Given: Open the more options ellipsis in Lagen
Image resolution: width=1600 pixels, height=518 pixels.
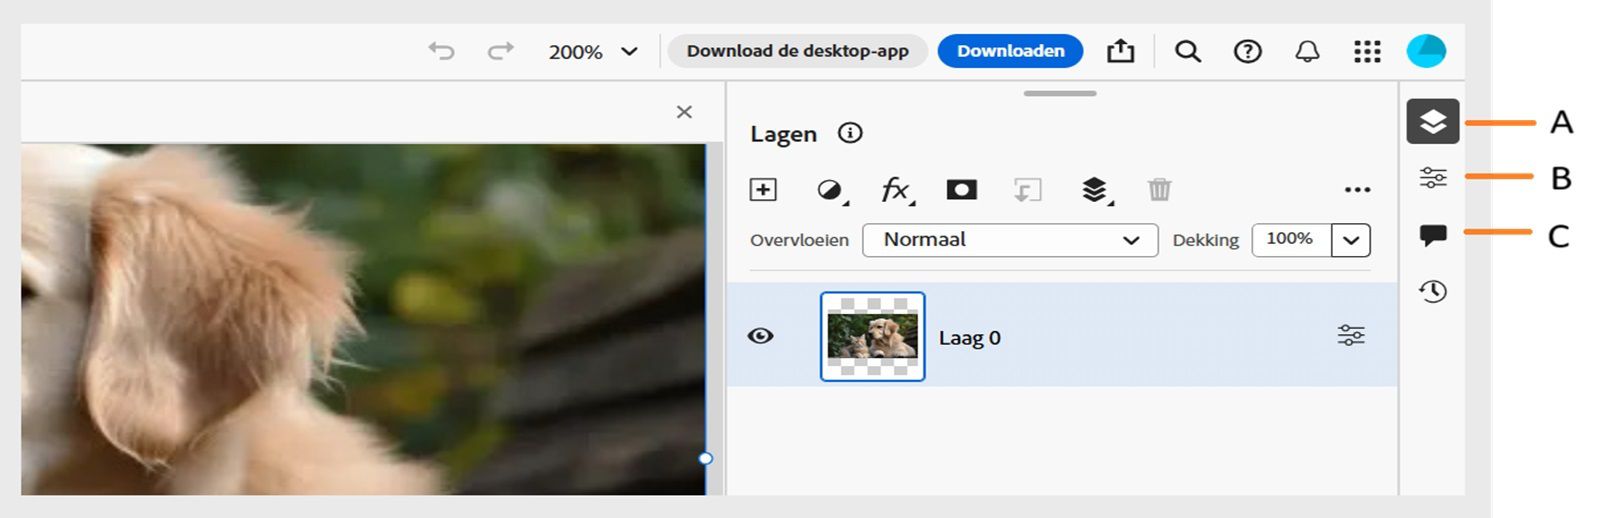Looking at the screenshot, I should tap(1357, 190).
